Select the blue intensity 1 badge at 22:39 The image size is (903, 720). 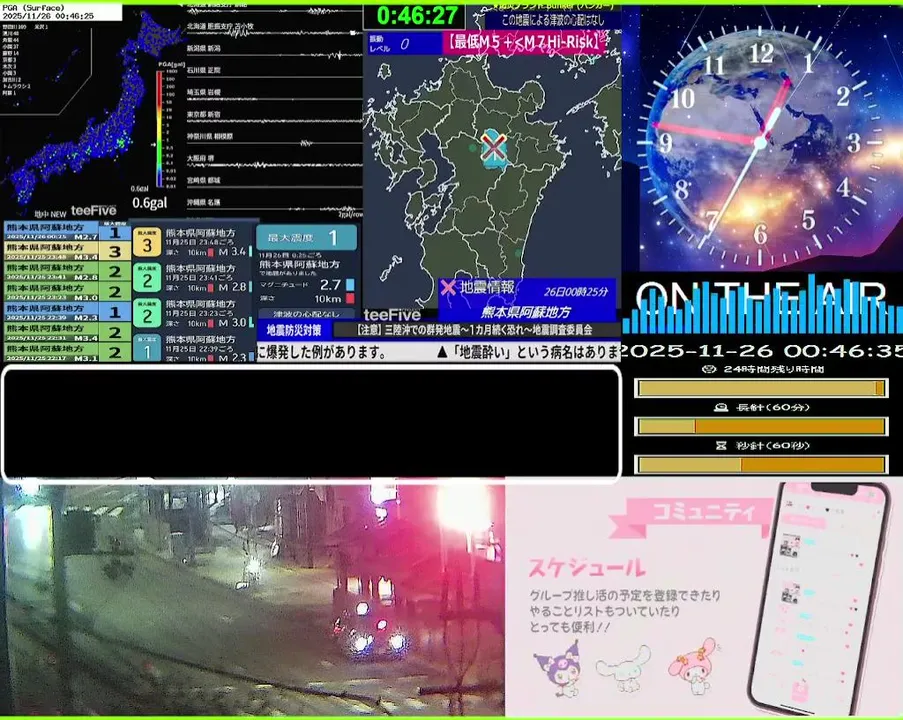tap(147, 348)
